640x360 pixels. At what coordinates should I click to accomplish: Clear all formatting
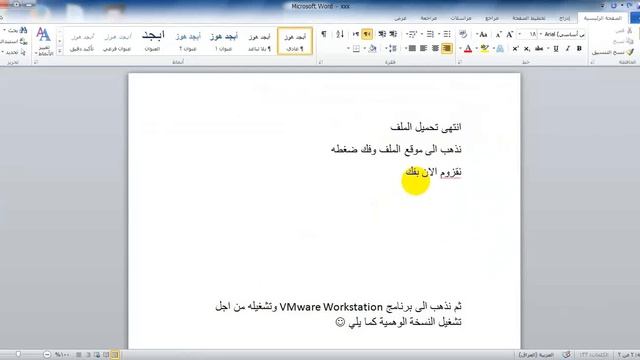click(x=463, y=34)
